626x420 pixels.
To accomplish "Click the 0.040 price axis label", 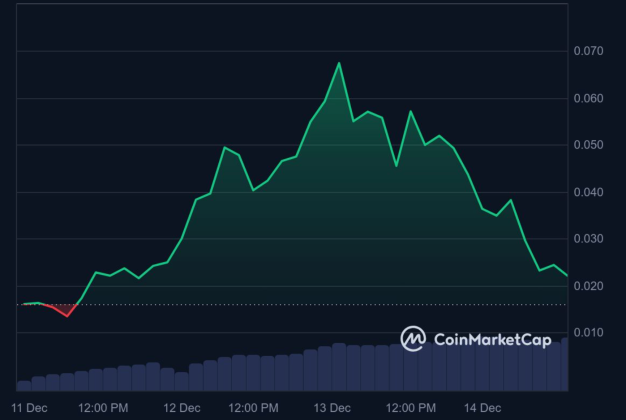I will pyautogui.click(x=588, y=192).
